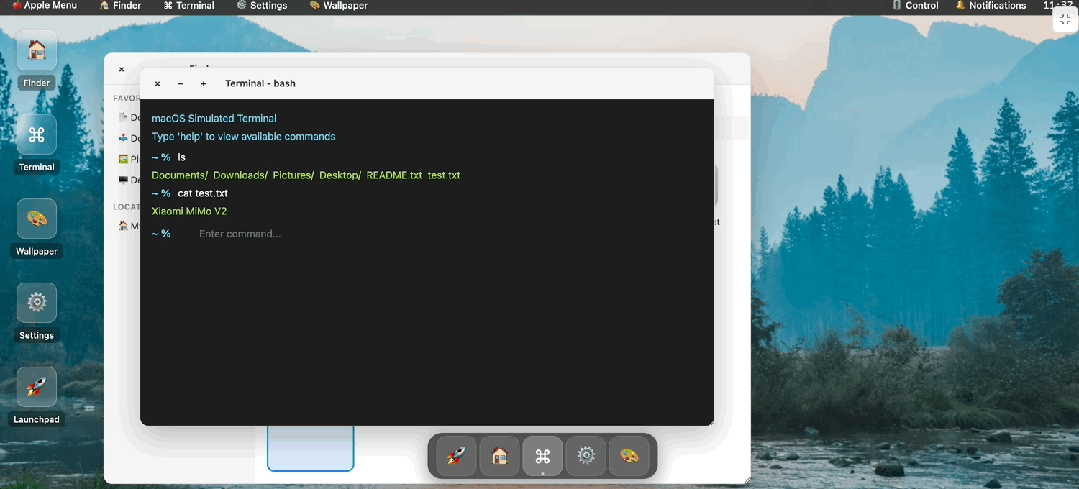
Task: Click the house Finder icon in dock
Action: [499, 456]
